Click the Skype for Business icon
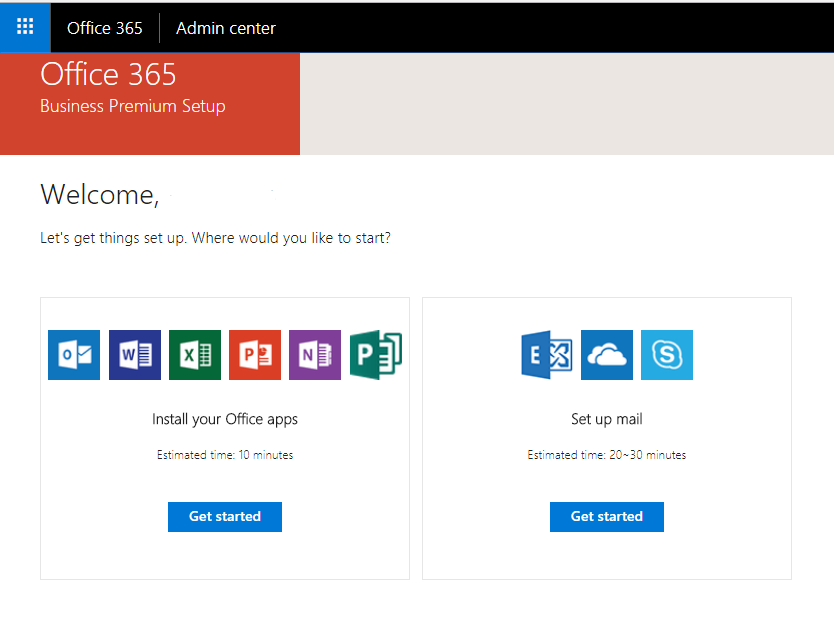Image resolution: width=834 pixels, height=638 pixels. tap(667, 355)
